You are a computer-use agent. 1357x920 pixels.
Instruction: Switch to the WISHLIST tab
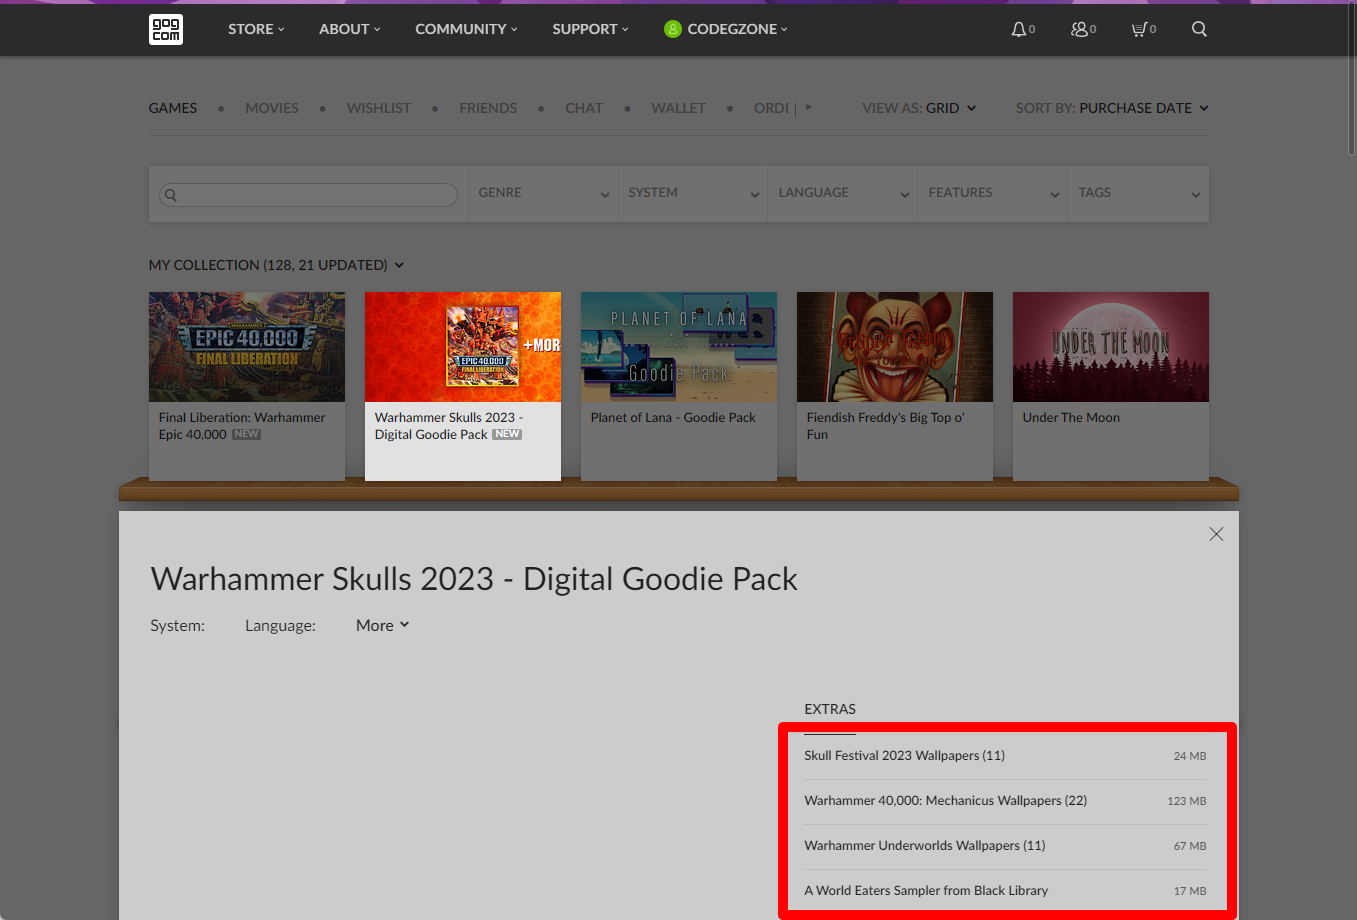(379, 108)
